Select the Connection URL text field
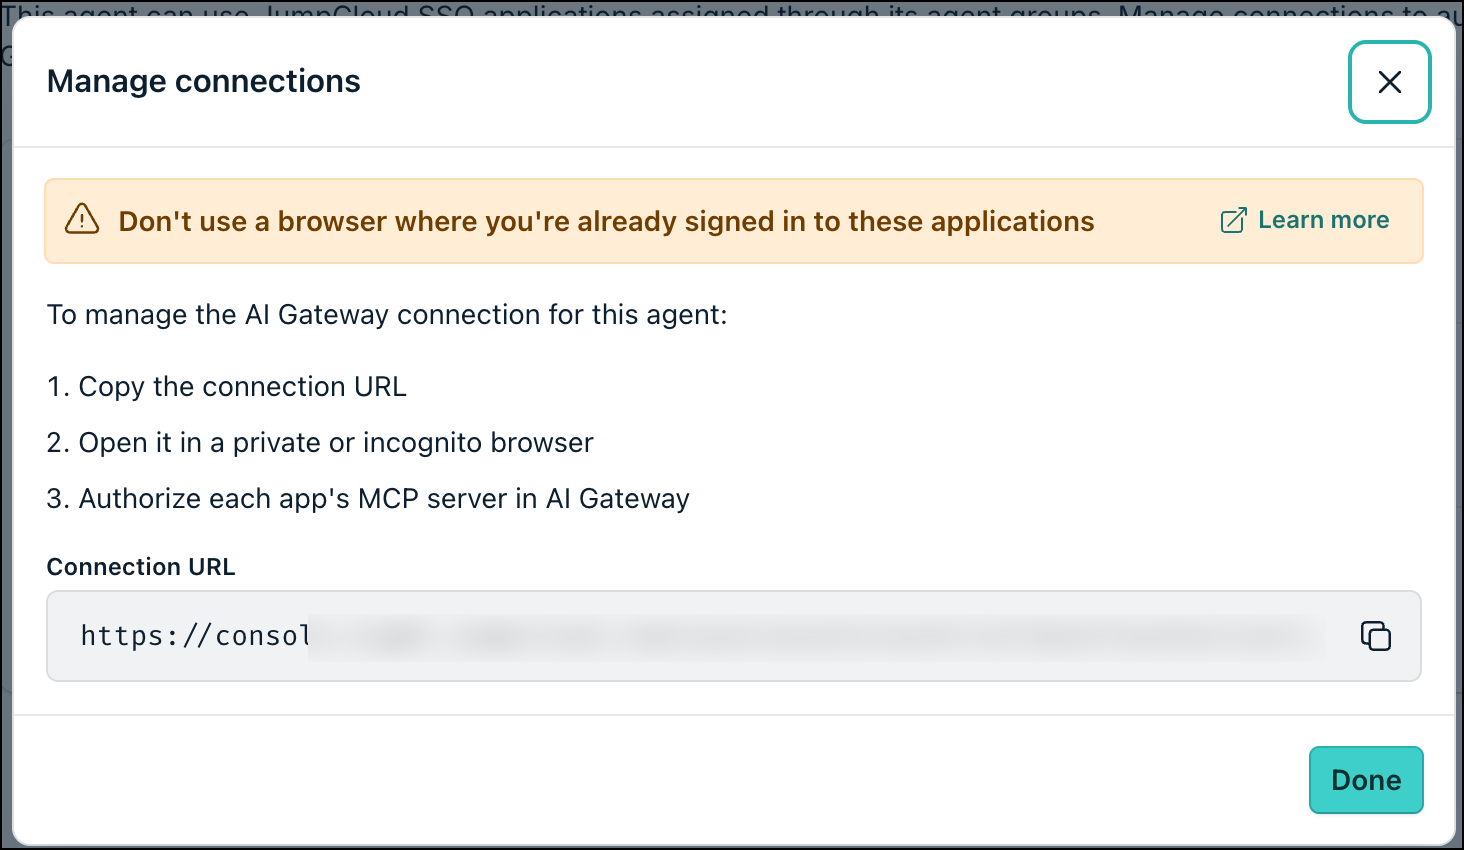Image resolution: width=1464 pixels, height=850 pixels. [x=734, y=636]
